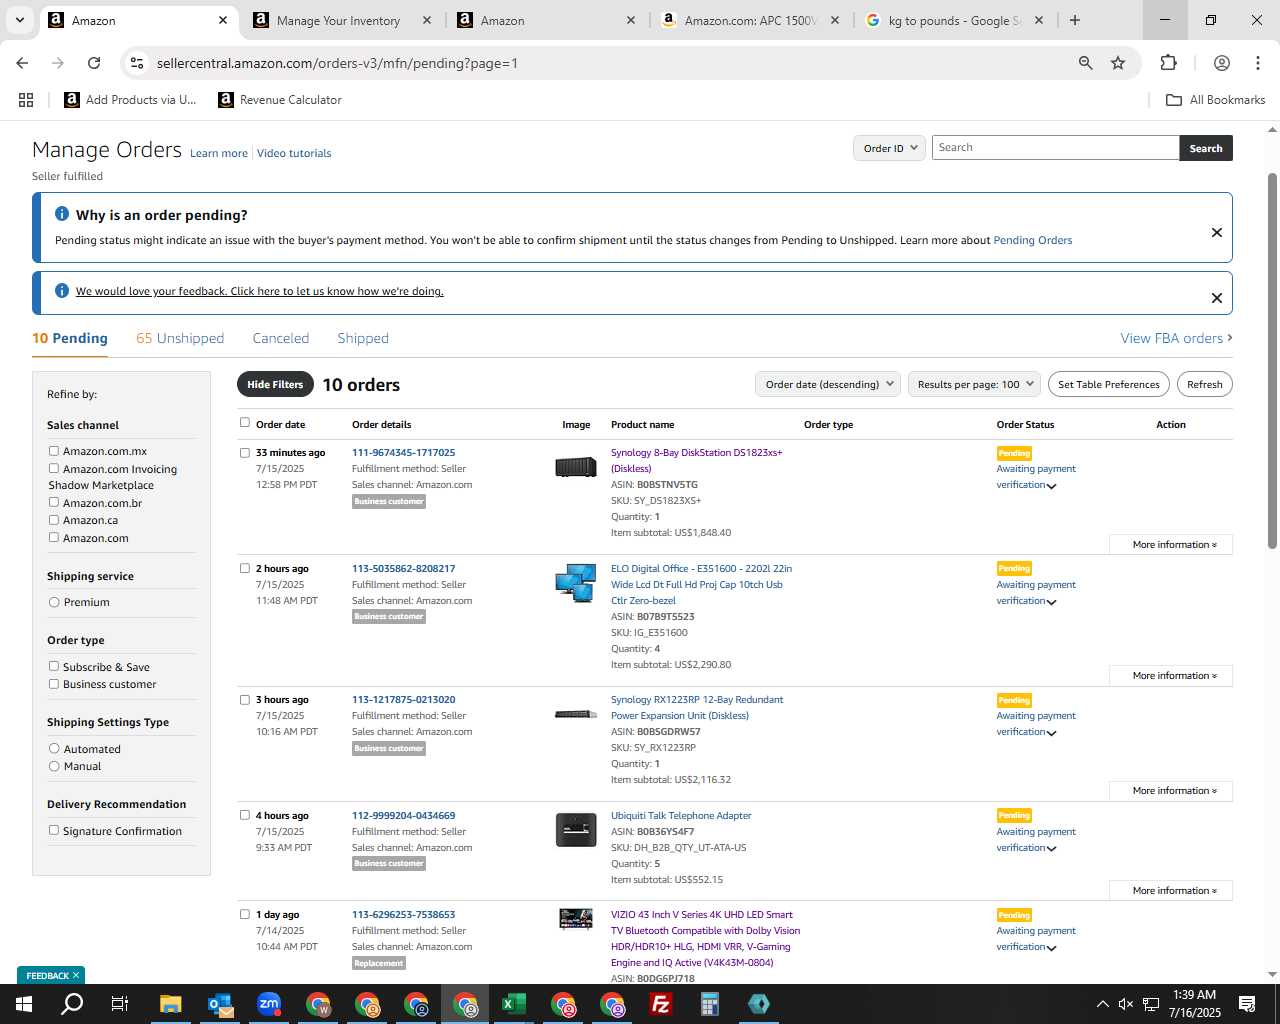1280x1024 pixels.
Task: Open Calculator from the taskbar
Action: [710, 1004]
